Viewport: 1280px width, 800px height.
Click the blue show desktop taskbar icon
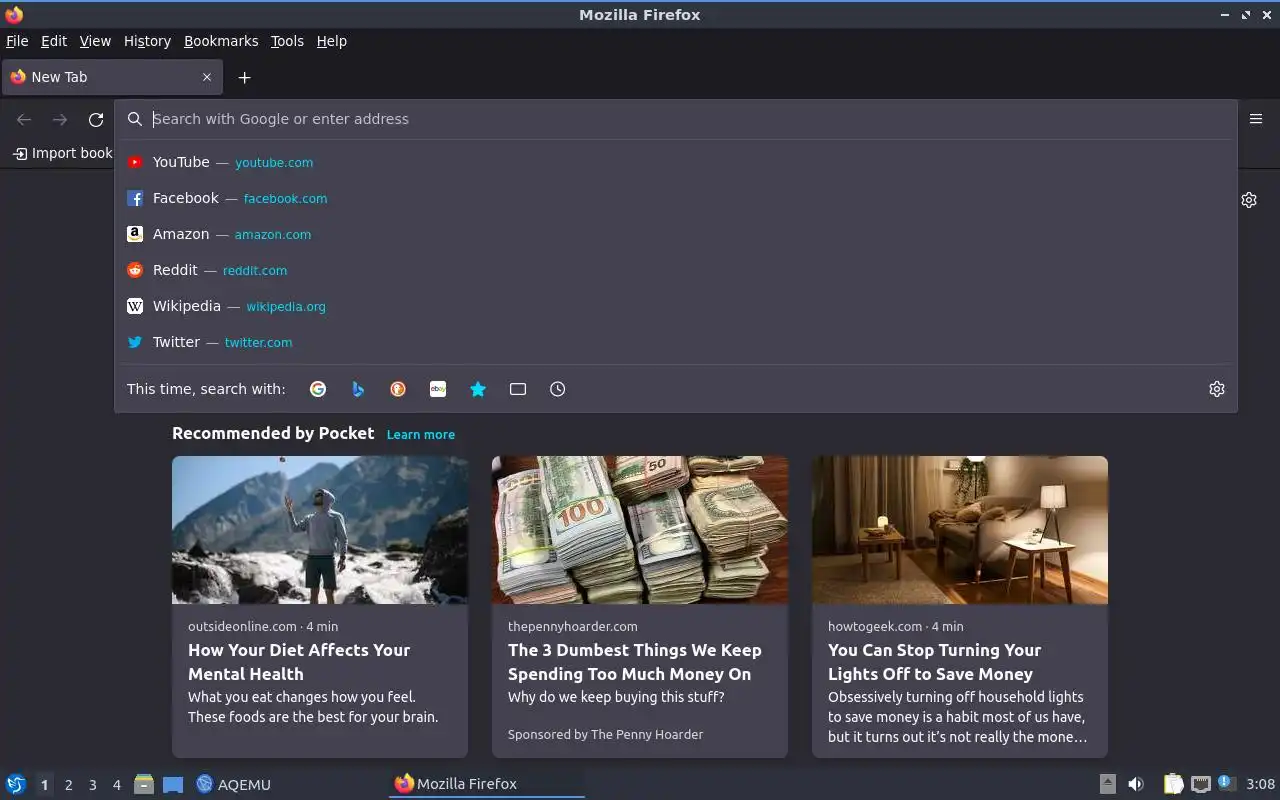tap(173, 784)
